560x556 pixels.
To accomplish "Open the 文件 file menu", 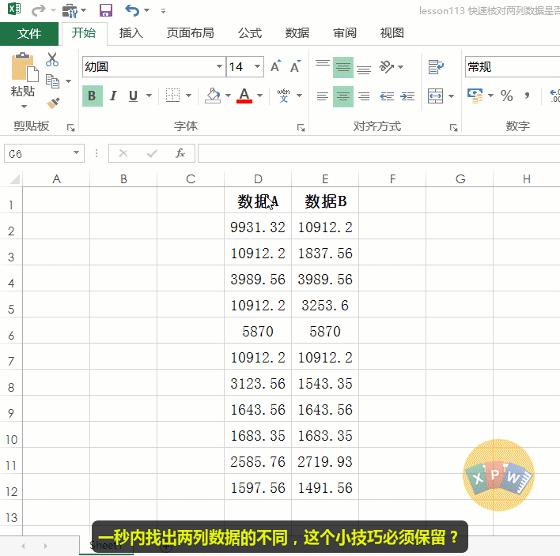I will point(29,34).
